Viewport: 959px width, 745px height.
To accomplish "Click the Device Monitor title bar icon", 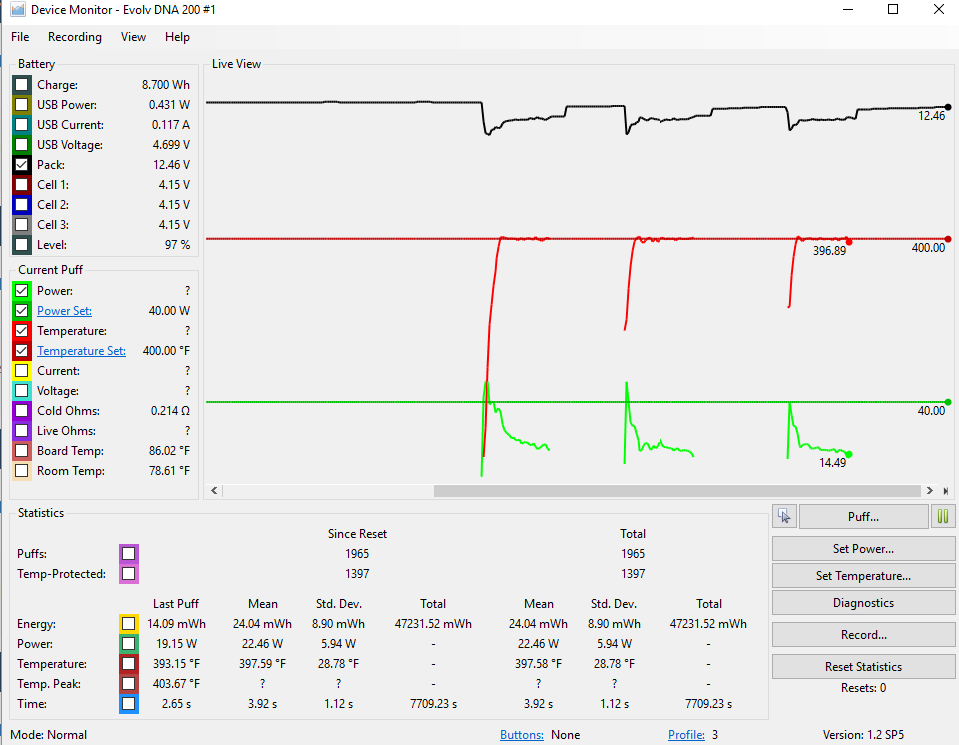I will (x=17, y=10).
